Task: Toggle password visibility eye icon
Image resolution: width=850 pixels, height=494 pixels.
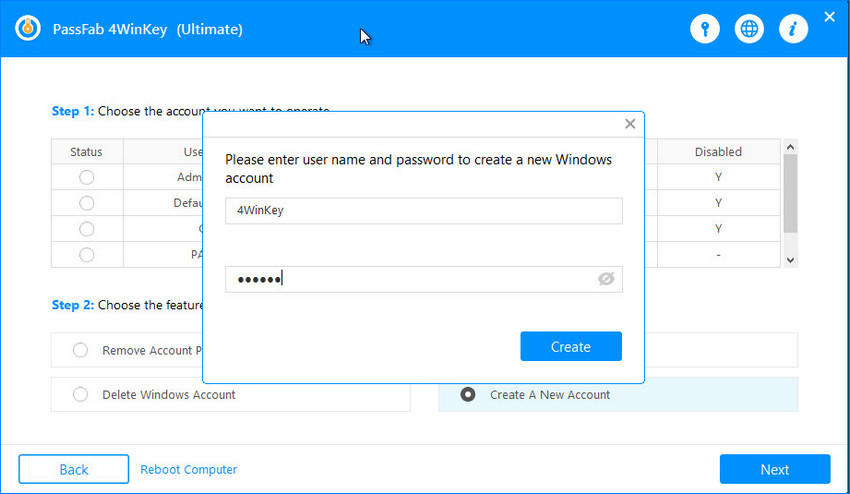Action: coord(606,279)
